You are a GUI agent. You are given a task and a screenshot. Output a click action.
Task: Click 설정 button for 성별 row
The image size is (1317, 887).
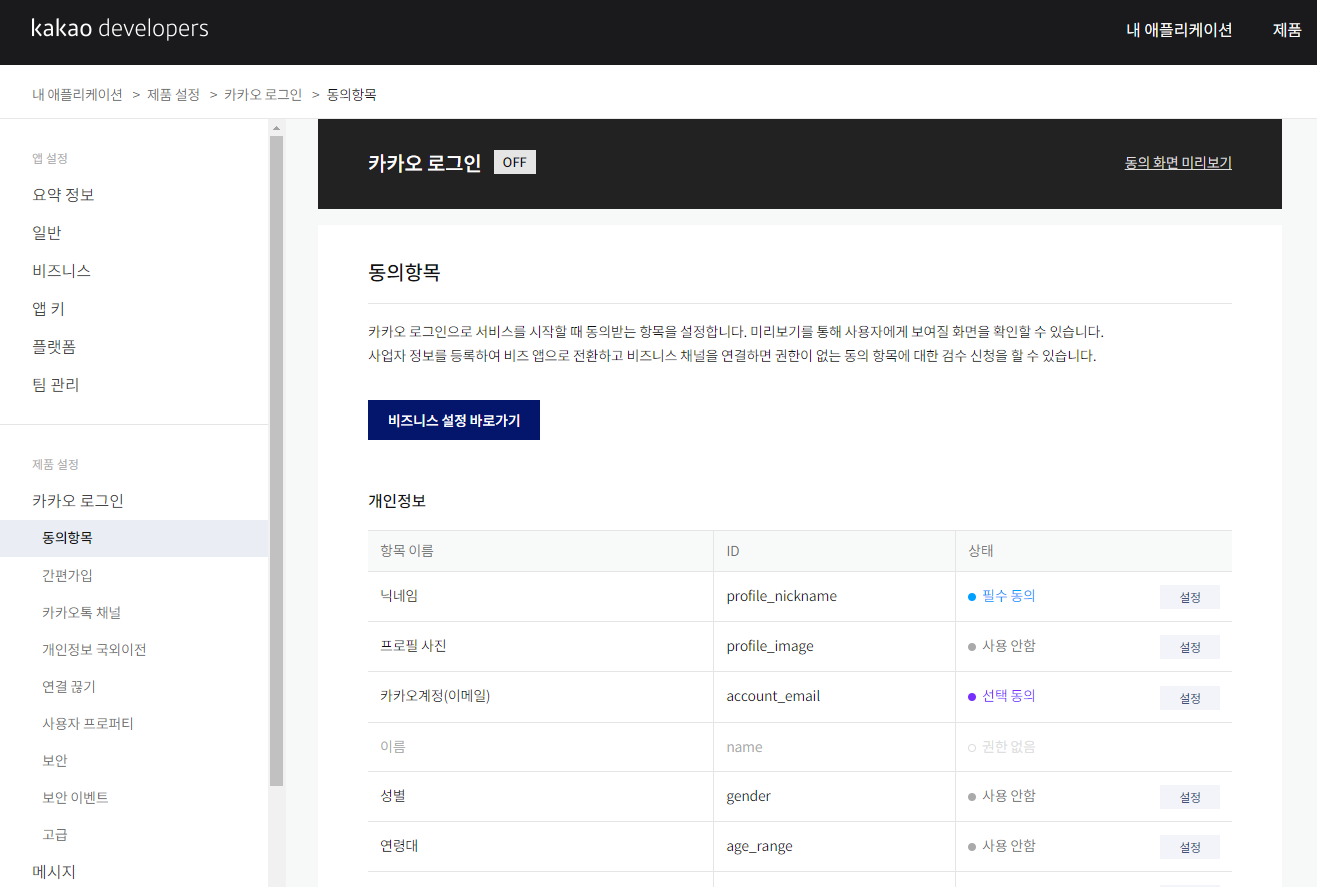pos(1190,797)
